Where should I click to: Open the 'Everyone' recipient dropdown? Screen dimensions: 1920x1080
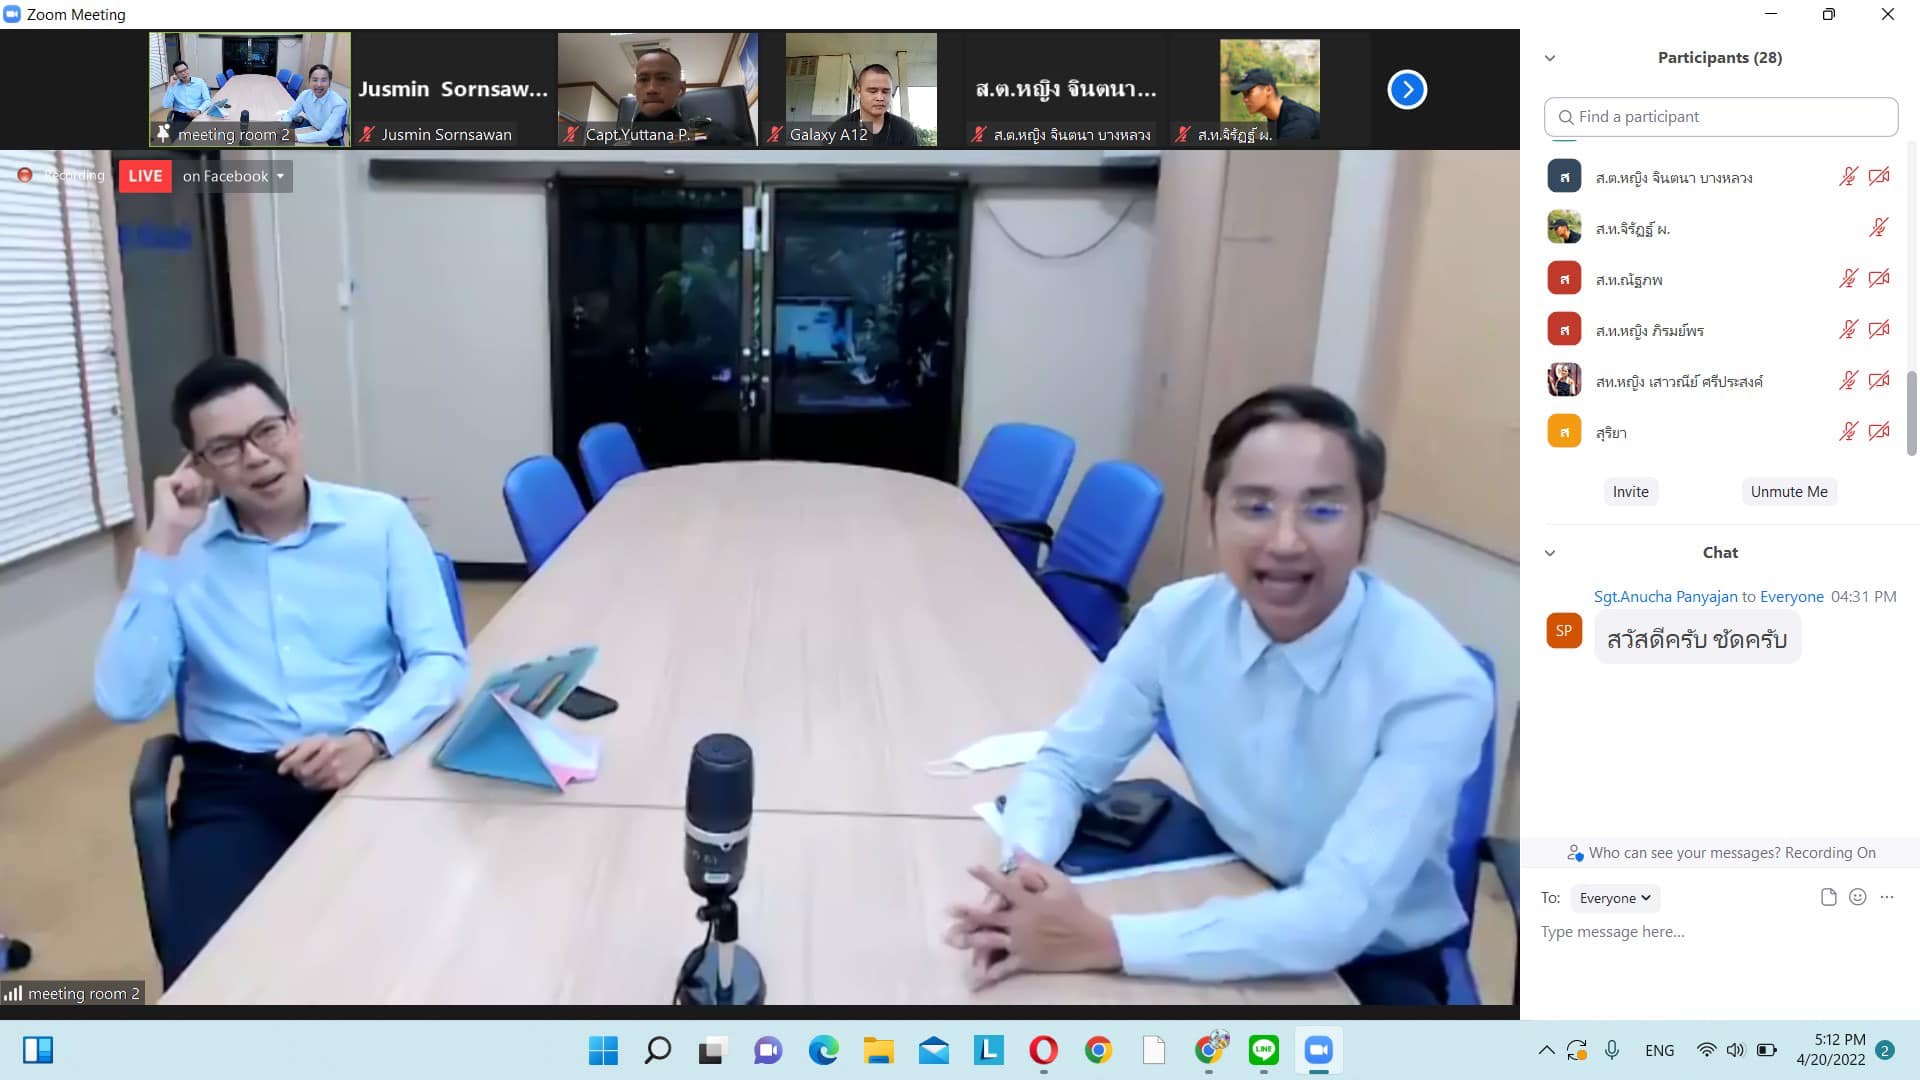pos(1614,898)
